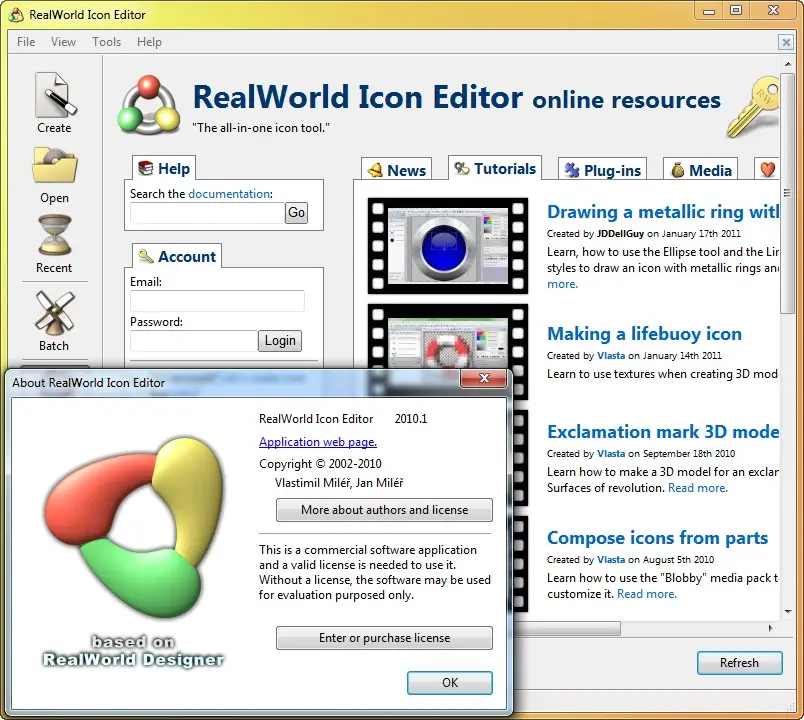Open the Tools menu
This screenshot has height=720, width=804.
[106, 42]
